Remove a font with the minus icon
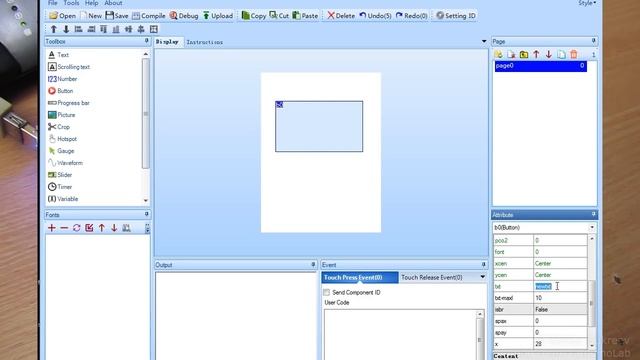The height and width of the screenshot is (360, 640). (x=64, y=228)
